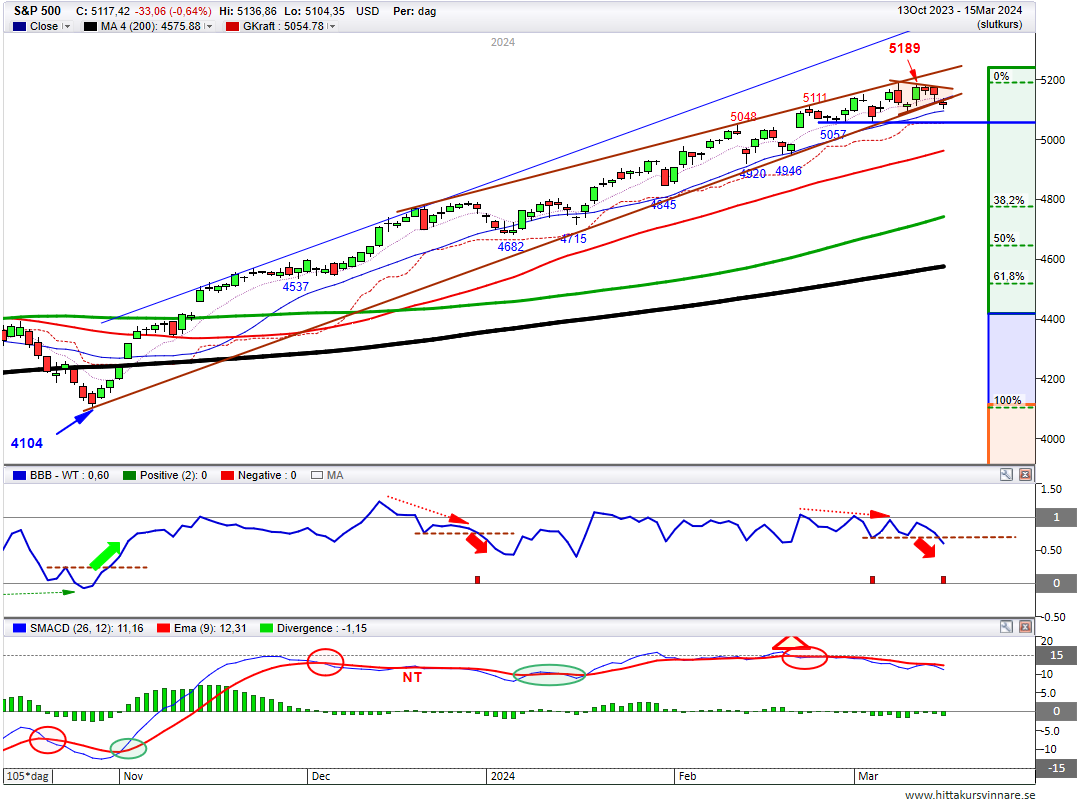Image resolution: width=1080 pixels, height=800 pixels.
Task: Click the blue BBB - WT color swatch
Action: [x=19, y=475]
